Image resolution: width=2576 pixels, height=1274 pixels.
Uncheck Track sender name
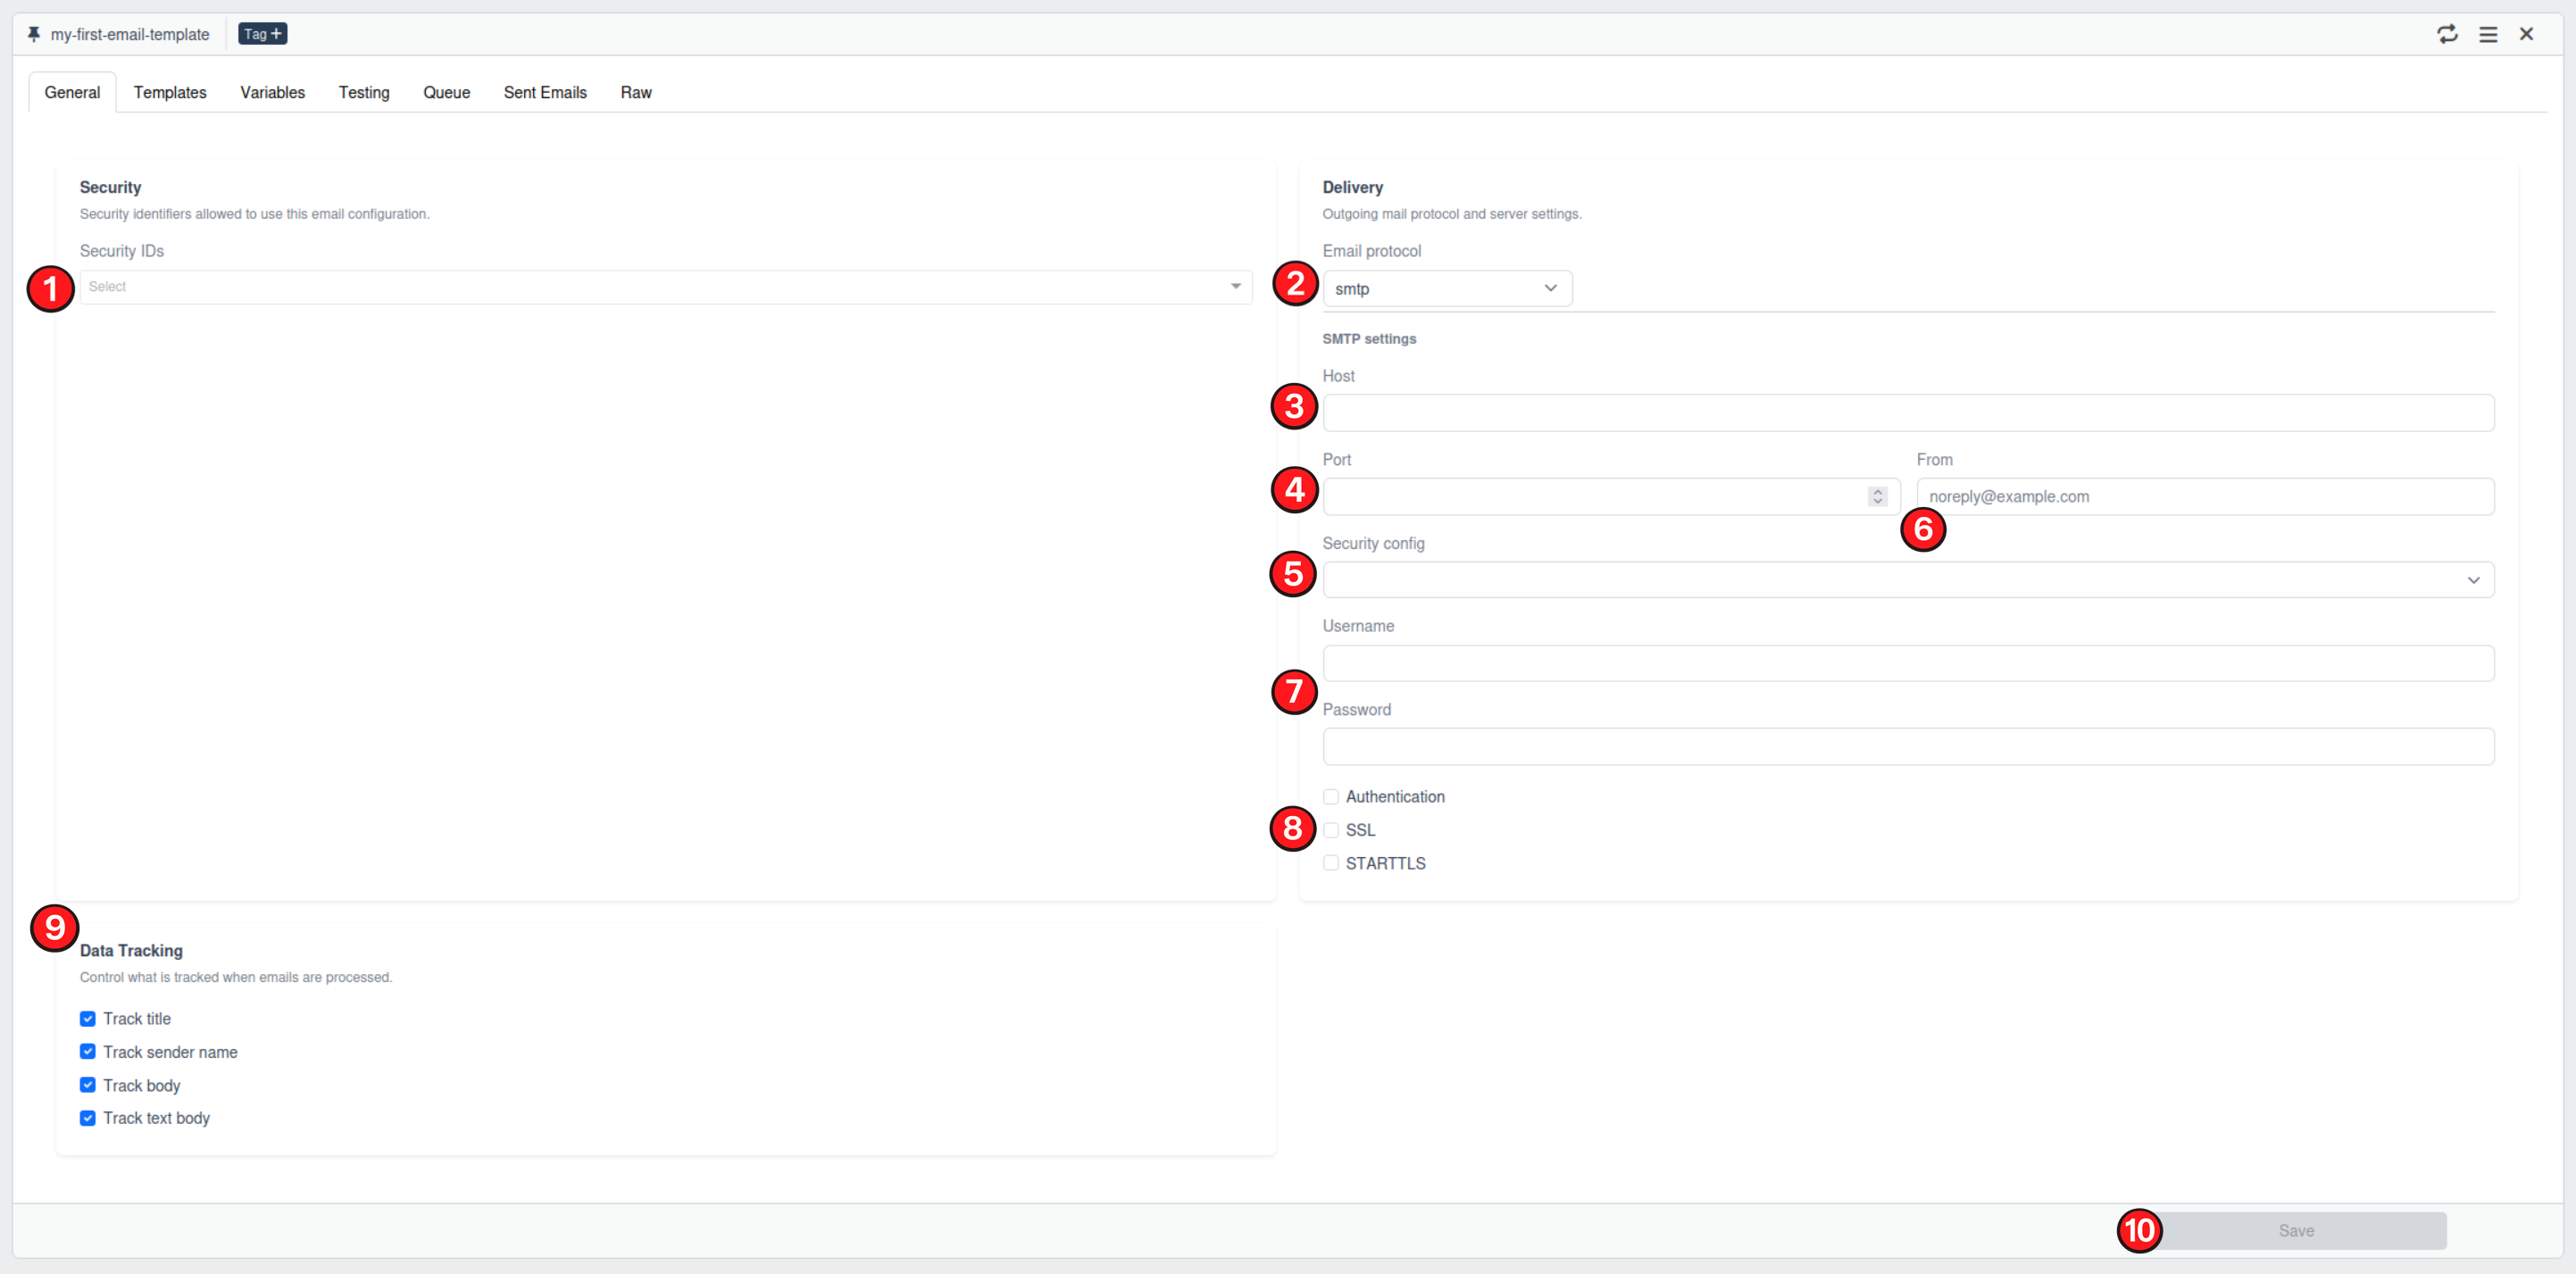(x=88, y=1052)
